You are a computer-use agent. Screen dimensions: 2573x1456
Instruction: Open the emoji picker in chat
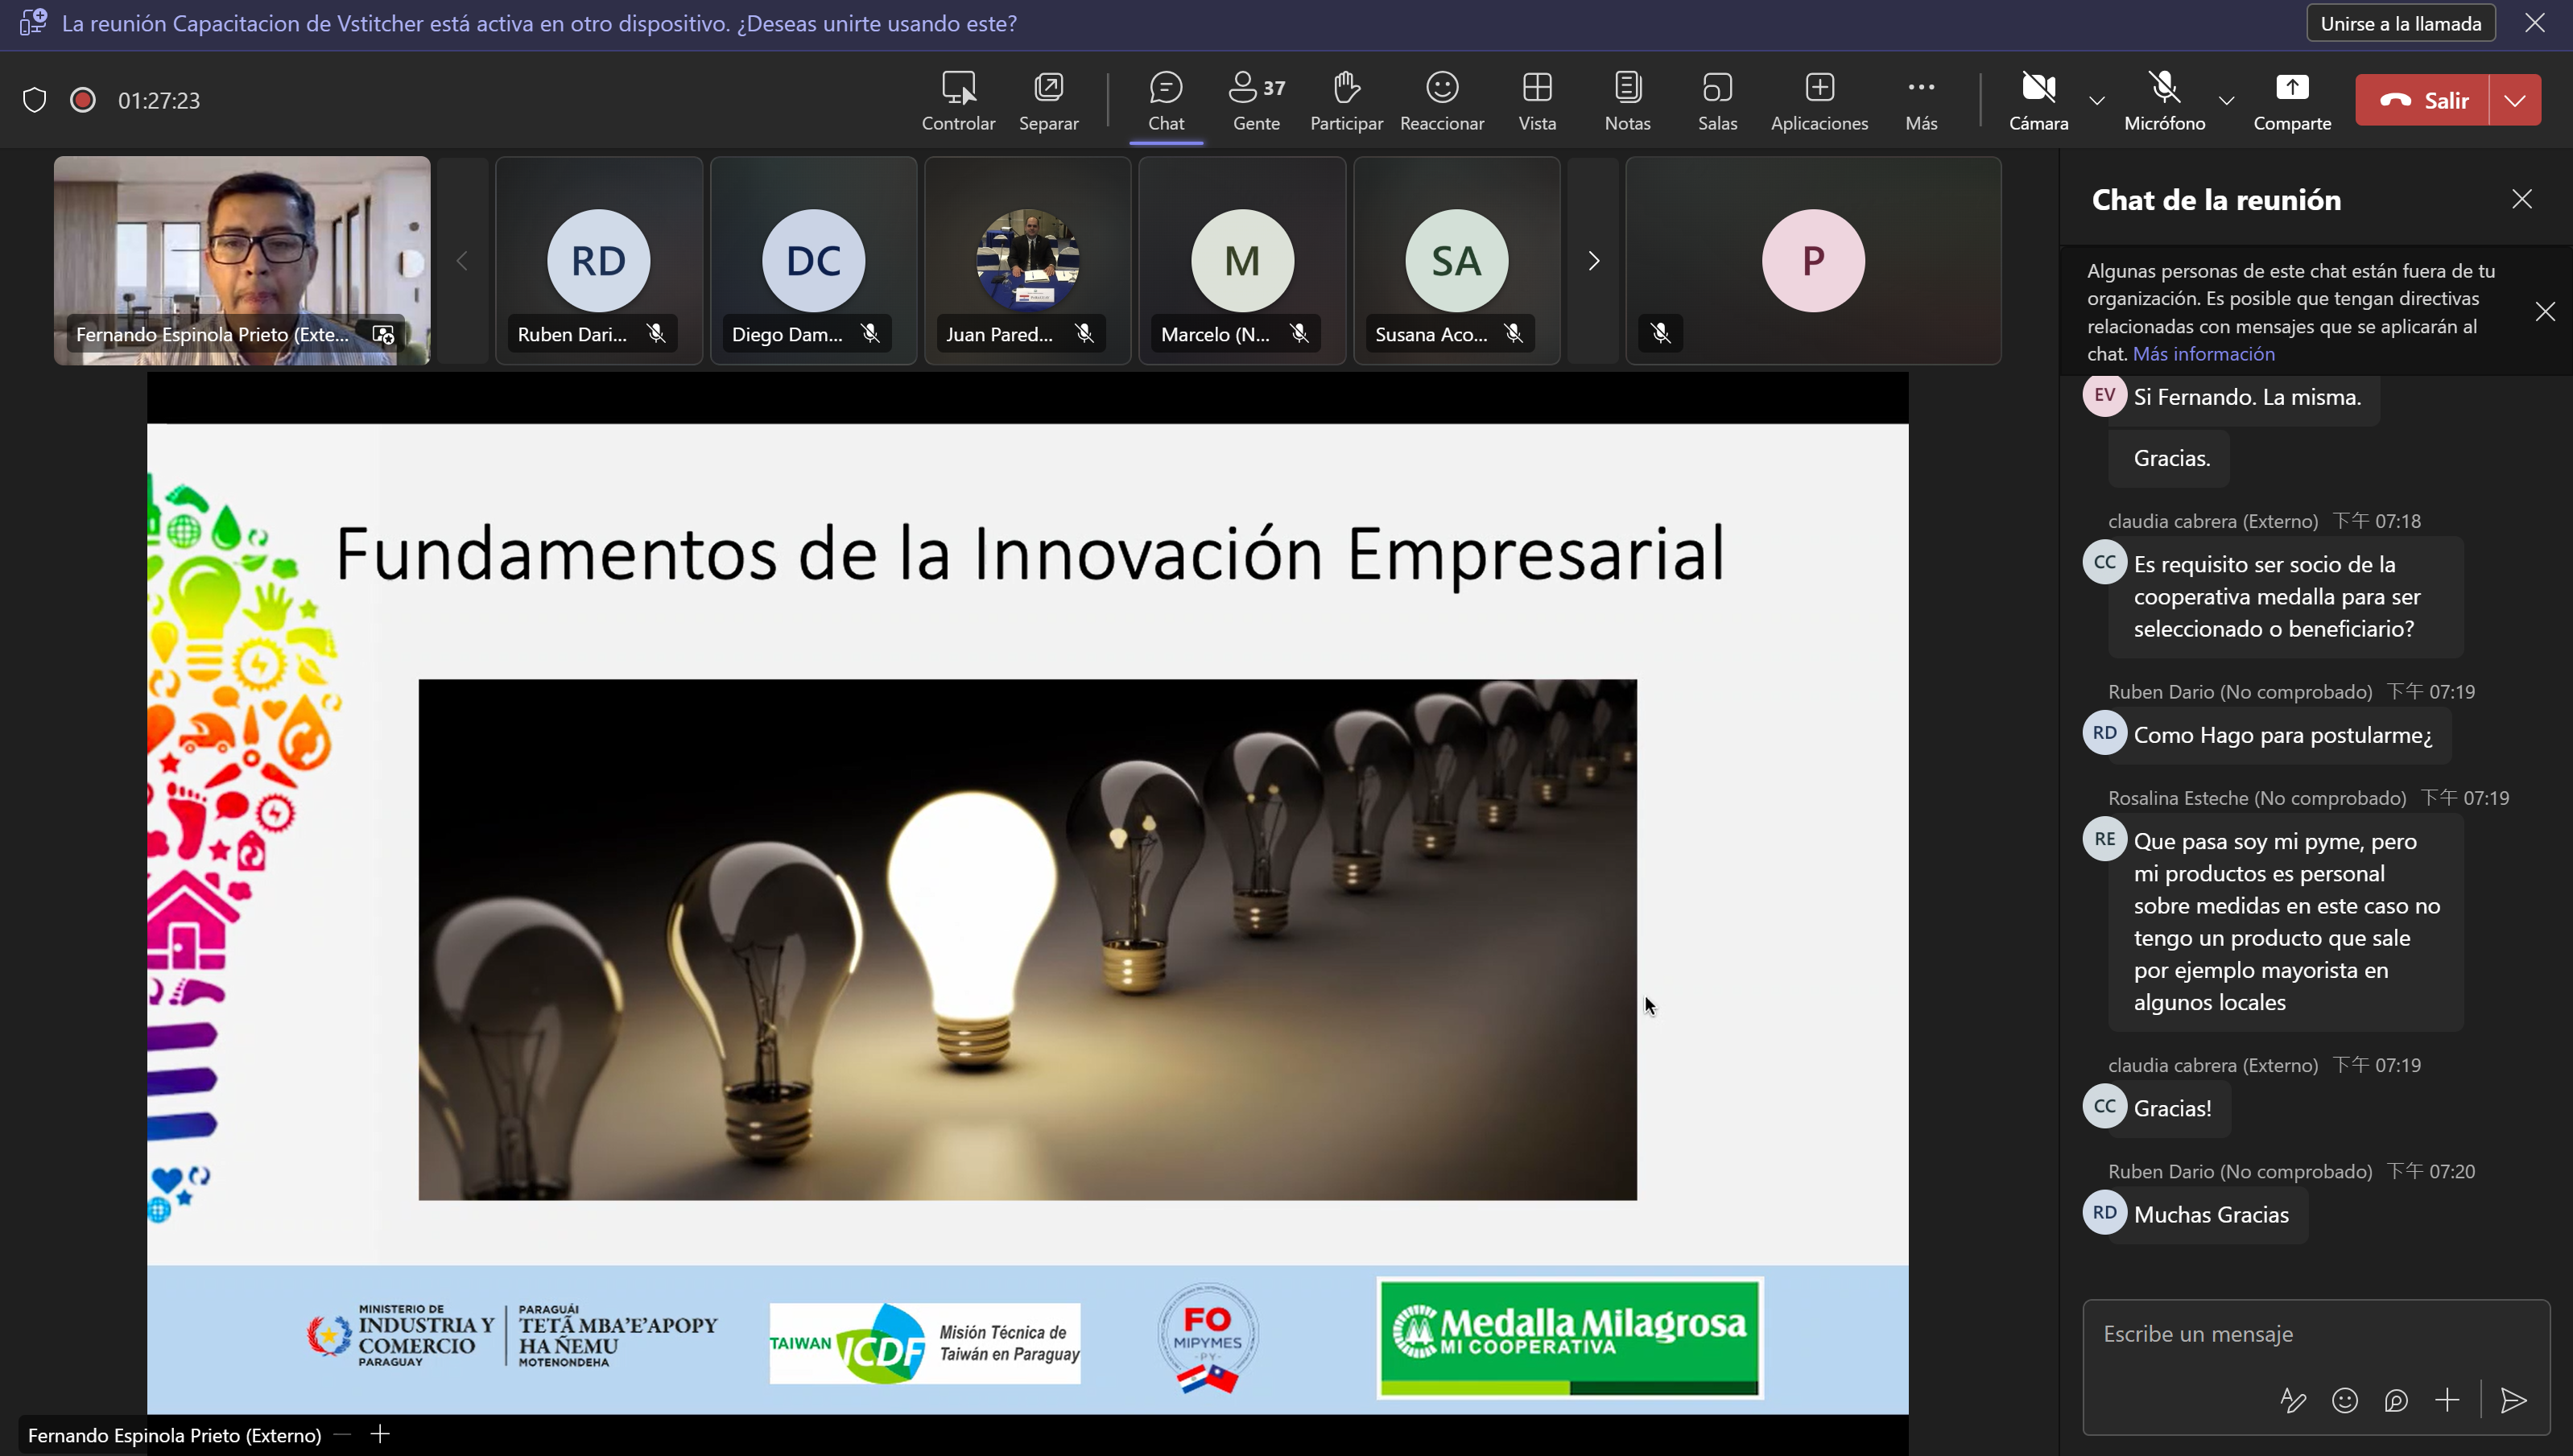(x=2344, y=1400)
